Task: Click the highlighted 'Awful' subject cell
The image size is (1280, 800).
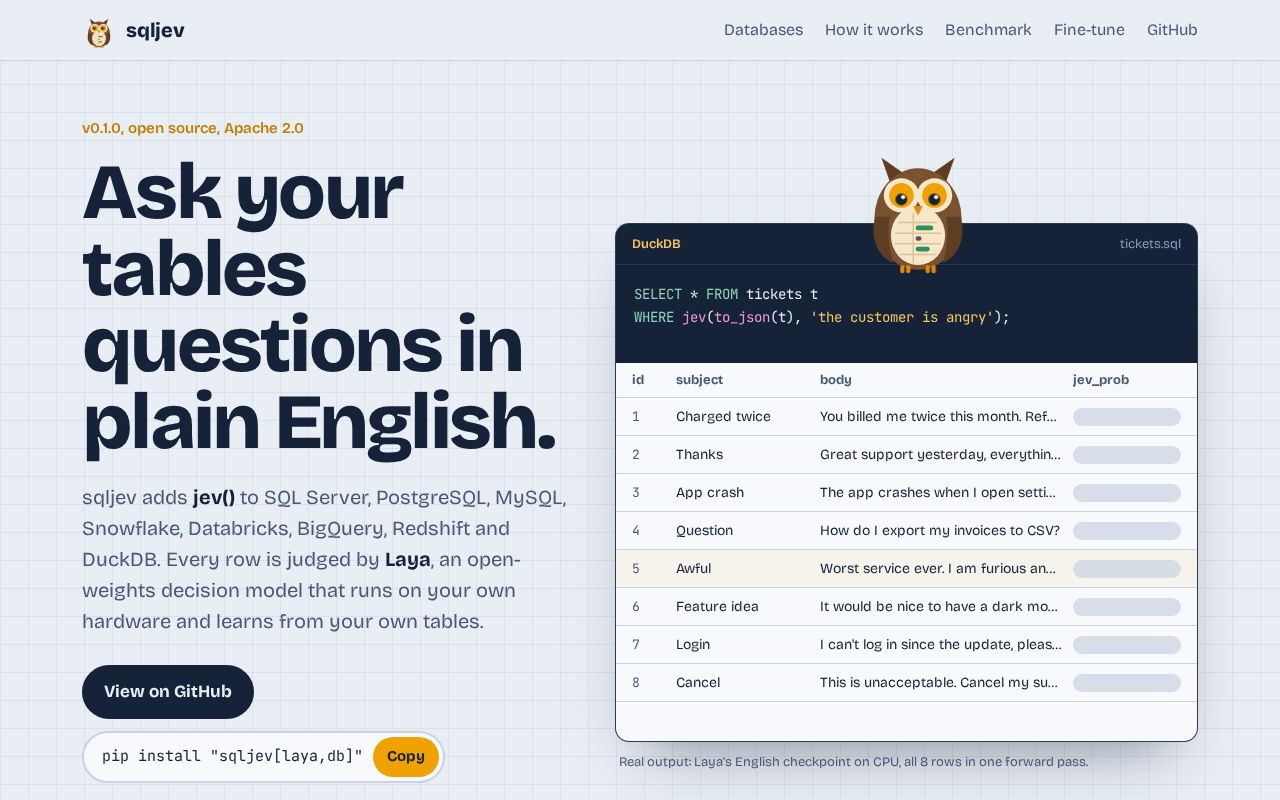Action: [693, 569]
